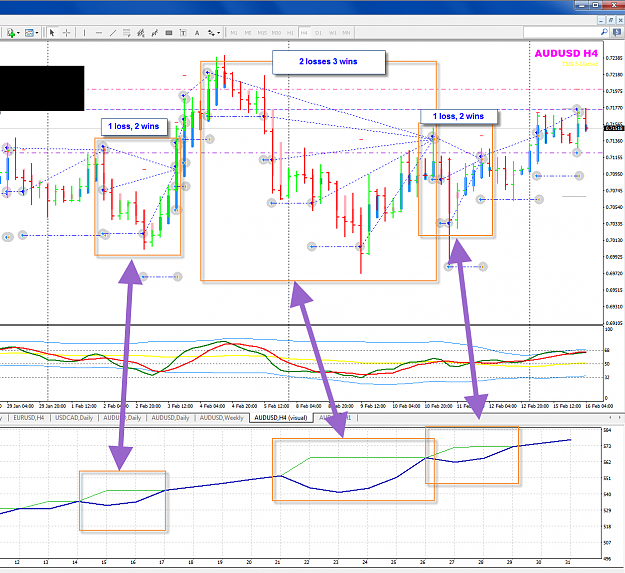The image size is (625, 573).
Task: Select the rectangle drawing tool
Action: pos(169,33)
